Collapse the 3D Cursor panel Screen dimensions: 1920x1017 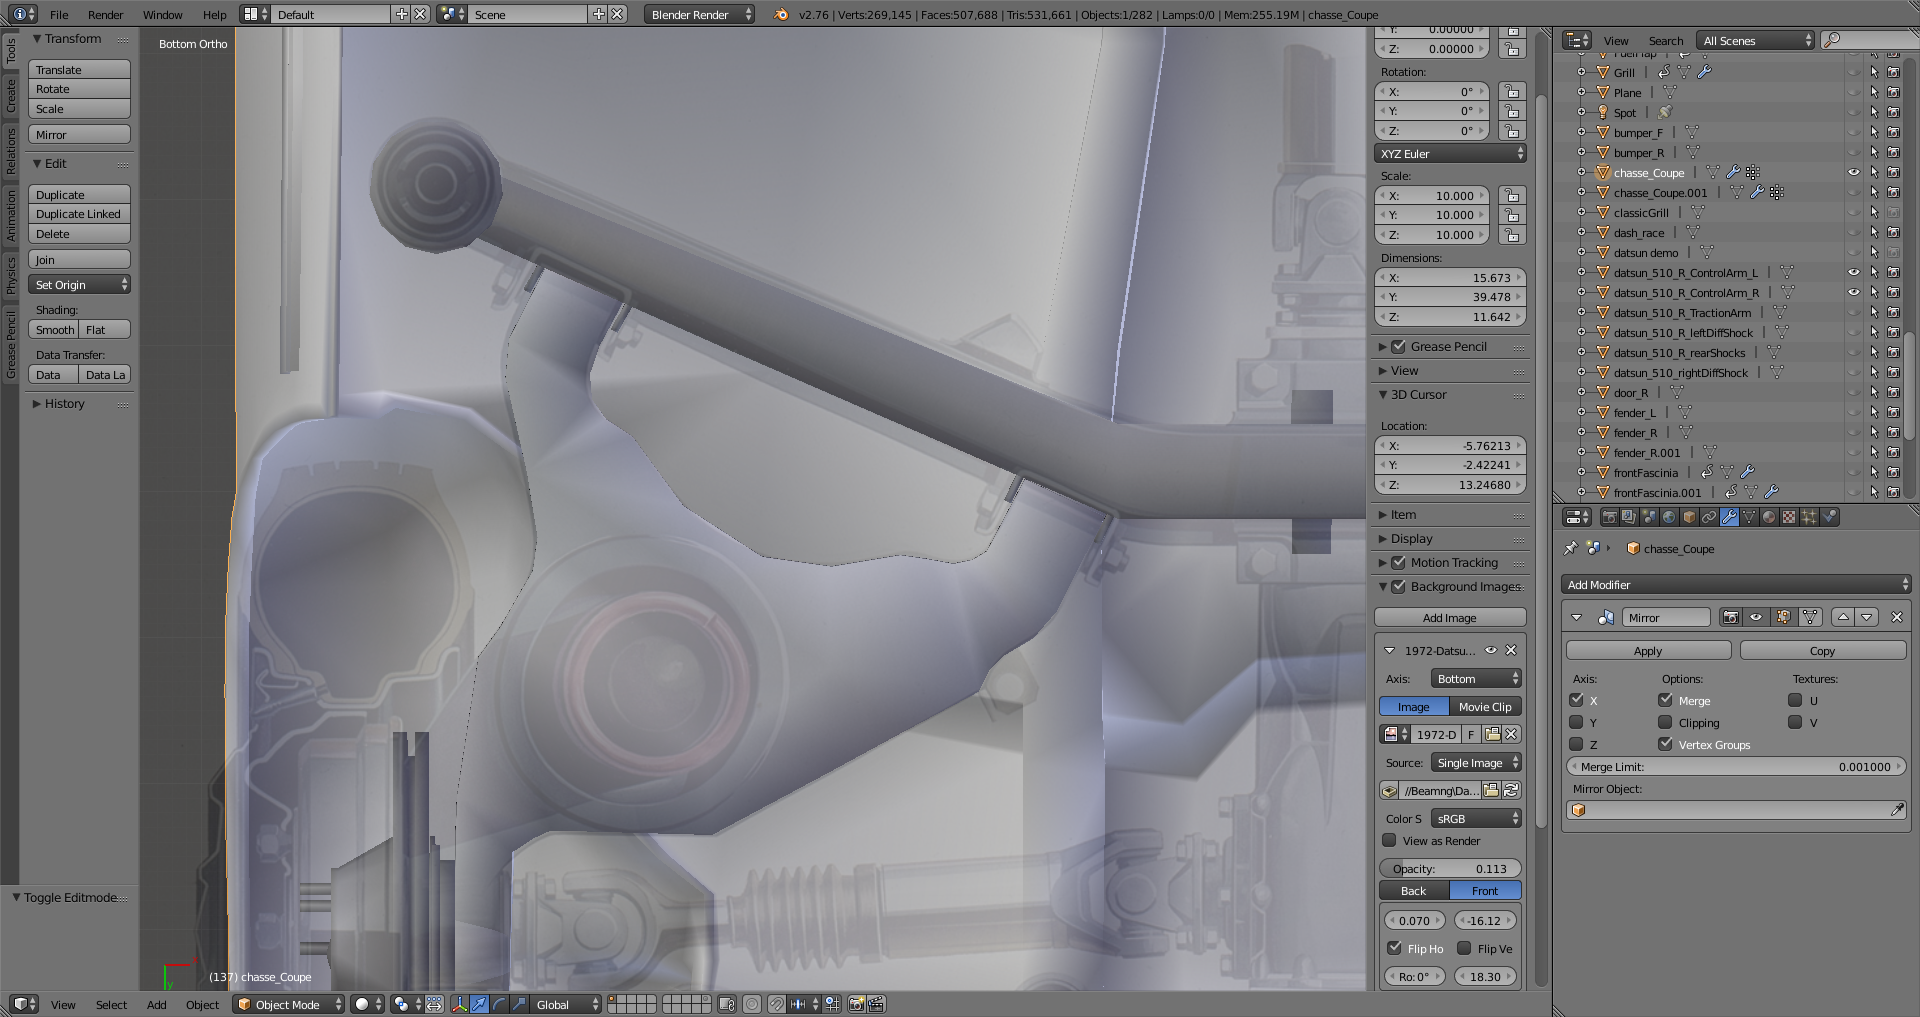click(x=1418, y=395)
